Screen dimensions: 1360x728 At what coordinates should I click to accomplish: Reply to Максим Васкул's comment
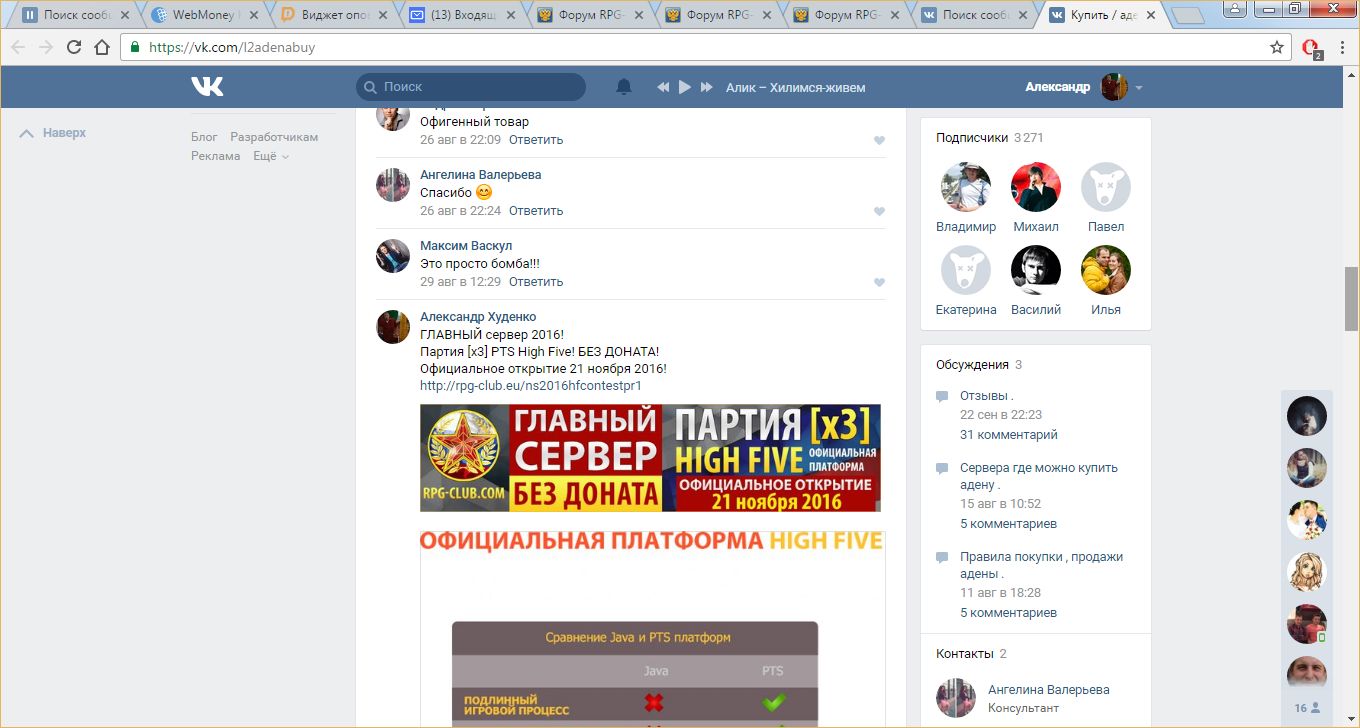[x=536, y=282]
